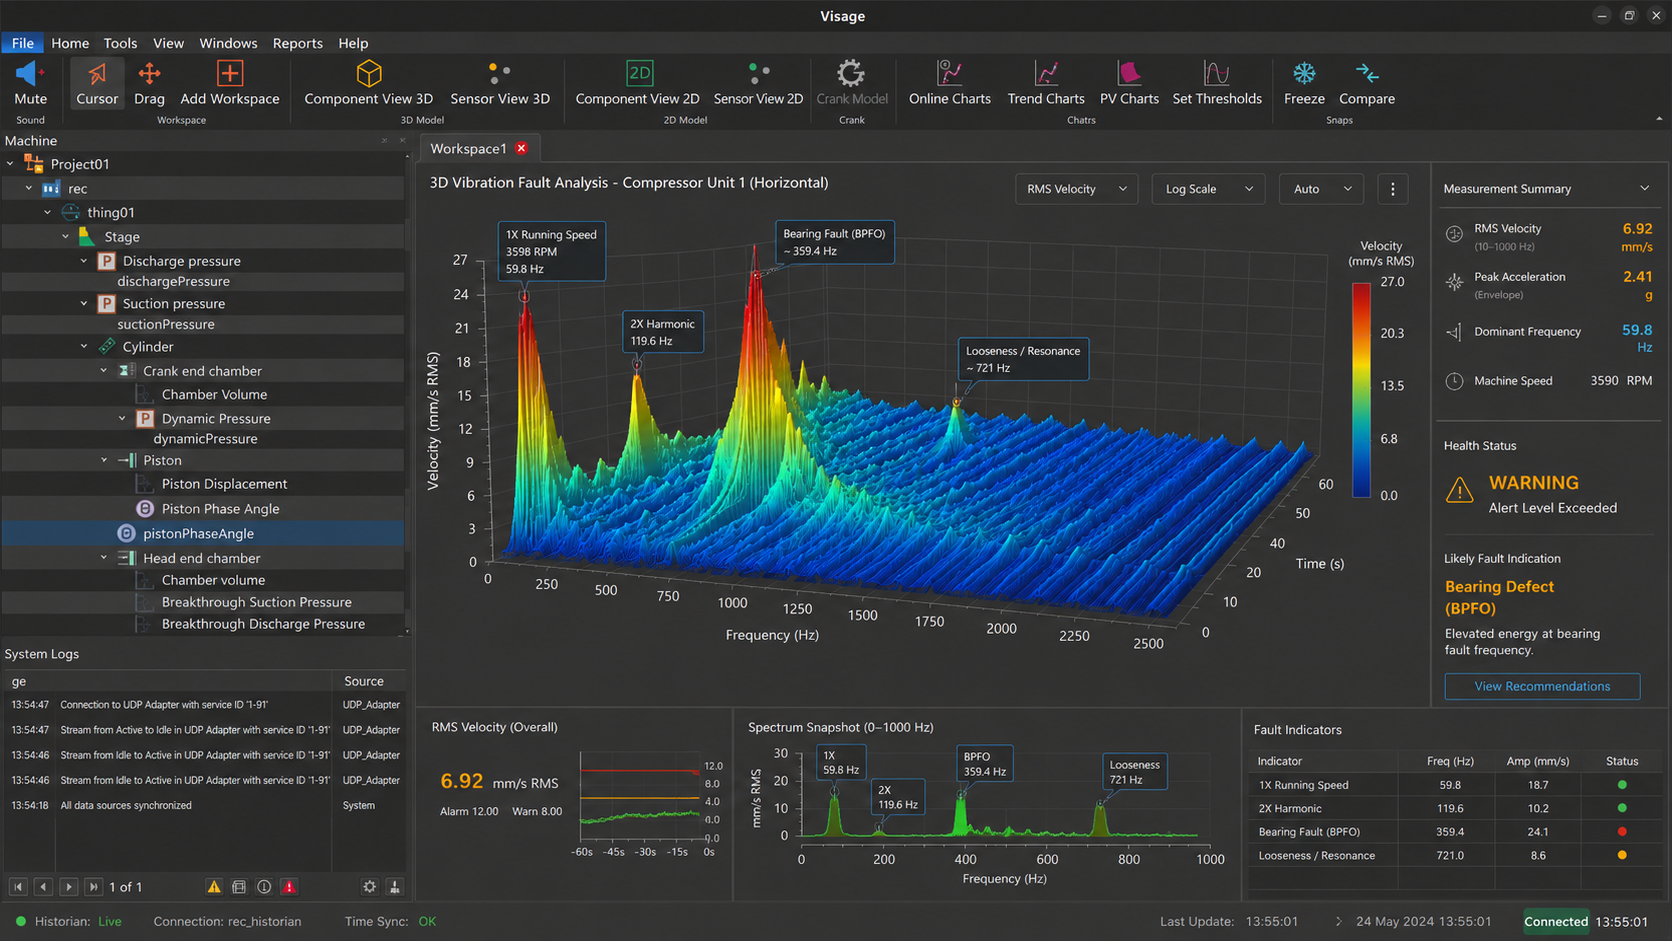Open the RMS Velocity dropdown
Image resolution: width=1672 pixels, height=941 pixels.
tap(1076, 189)
